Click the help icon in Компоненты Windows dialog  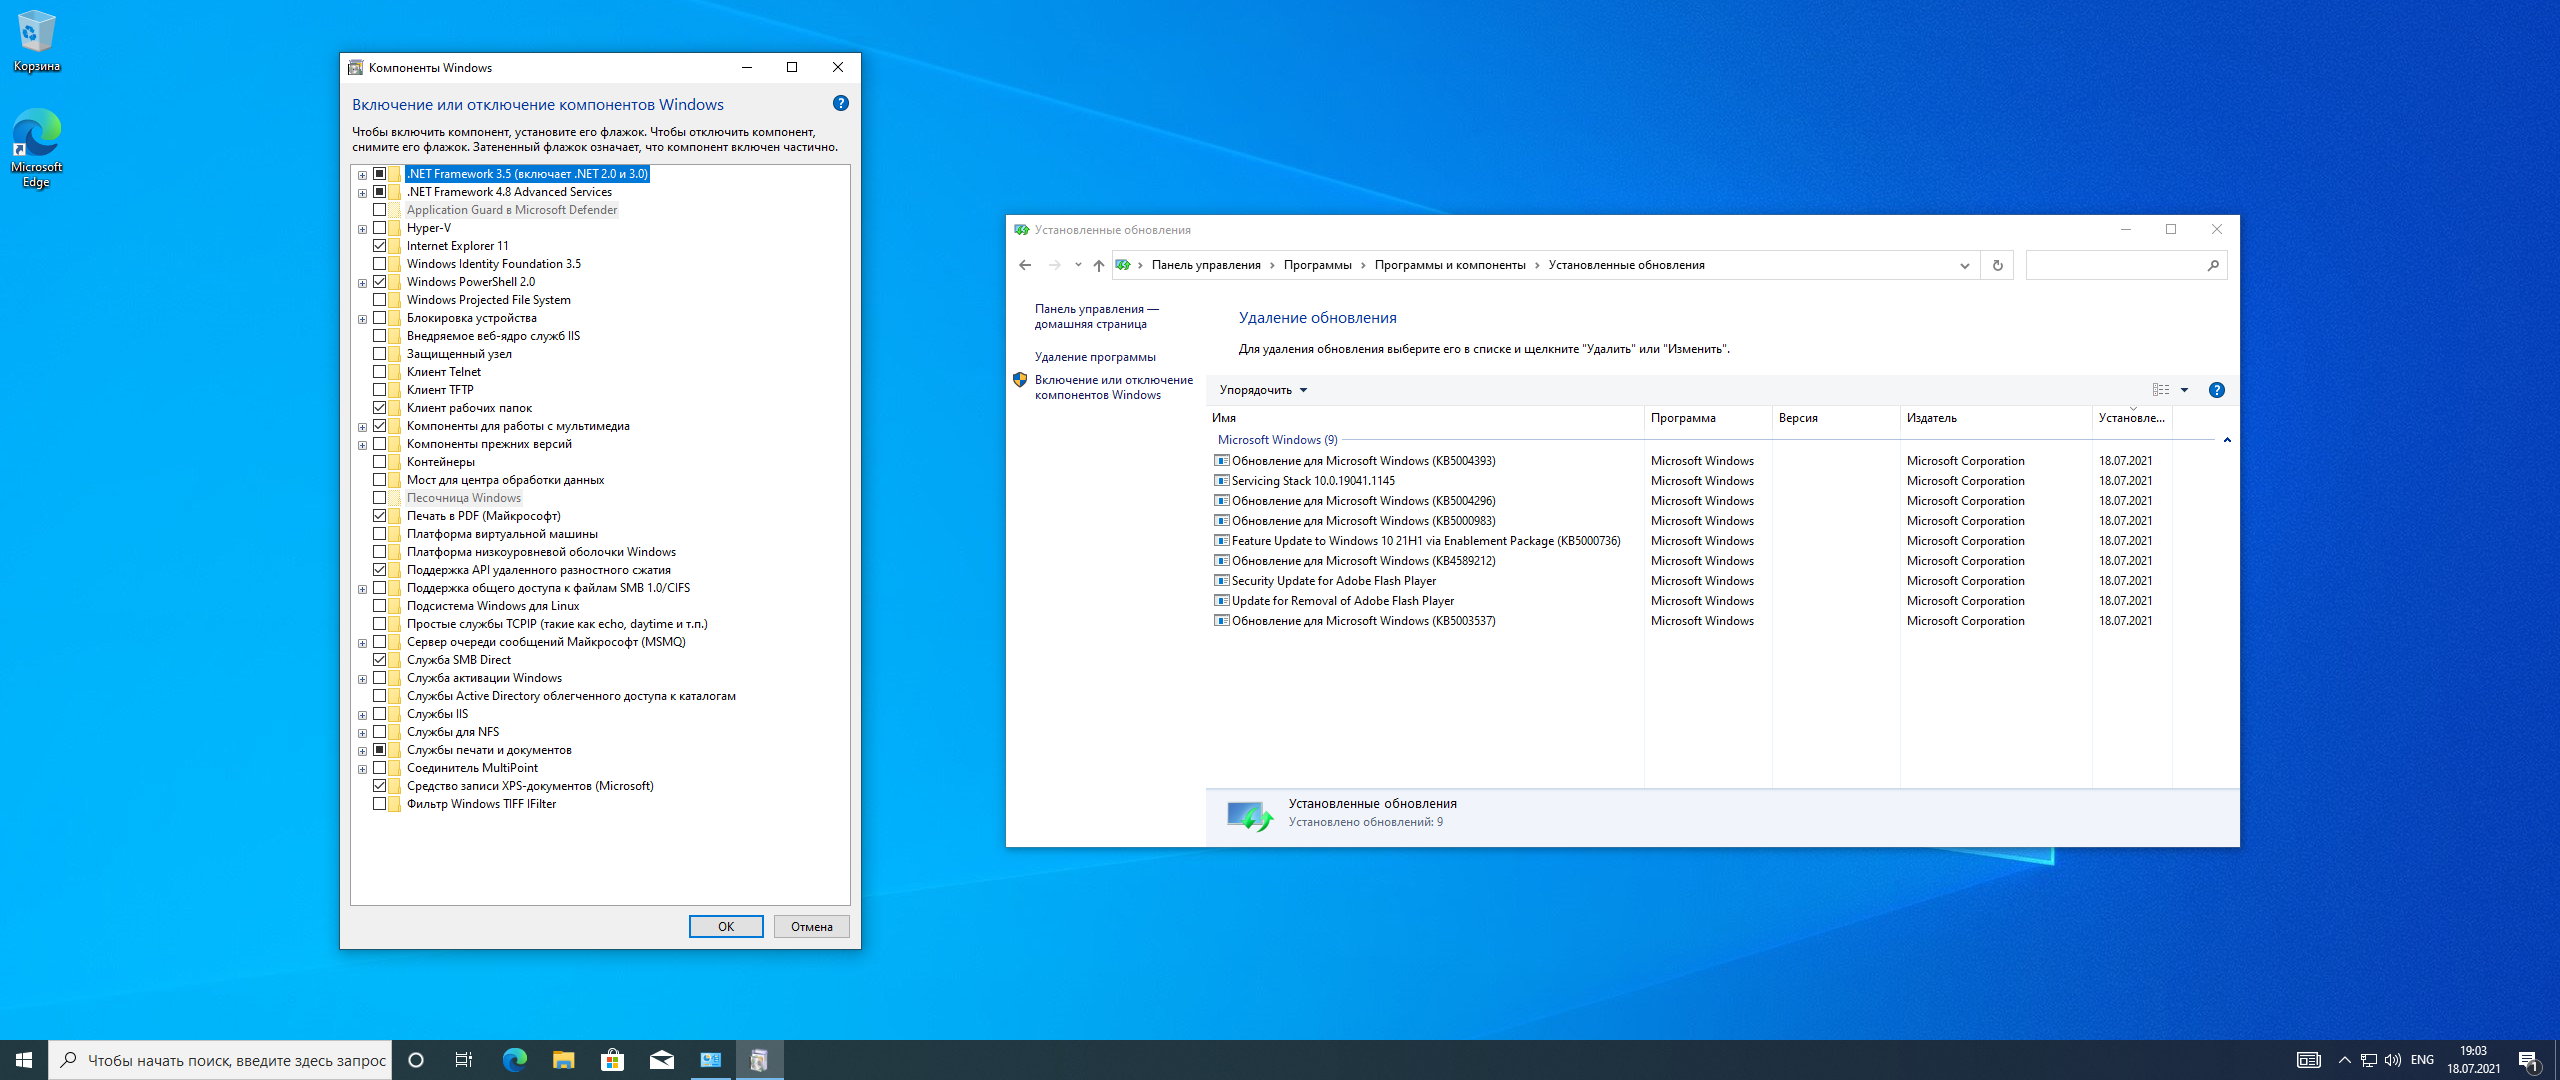(x=841, y=103)
